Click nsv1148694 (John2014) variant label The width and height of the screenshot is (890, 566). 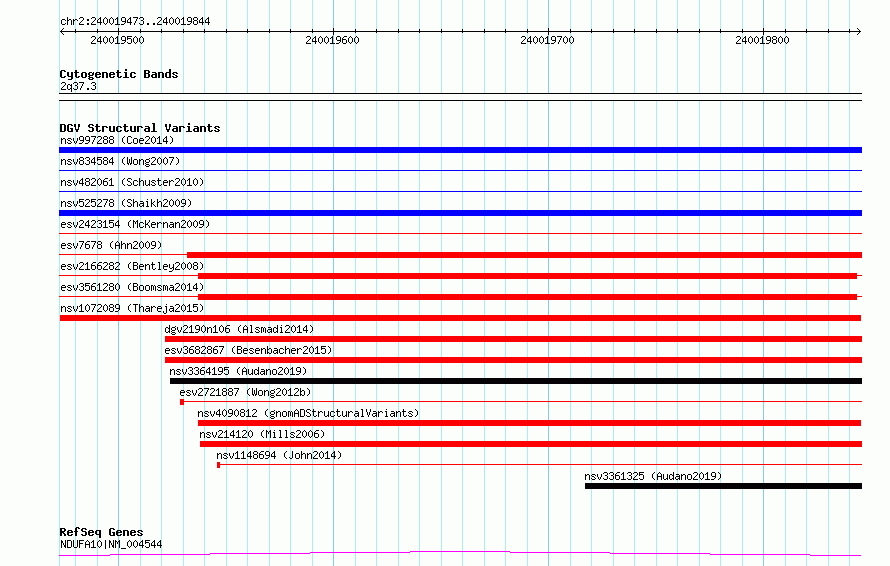(x=279, y=455)
